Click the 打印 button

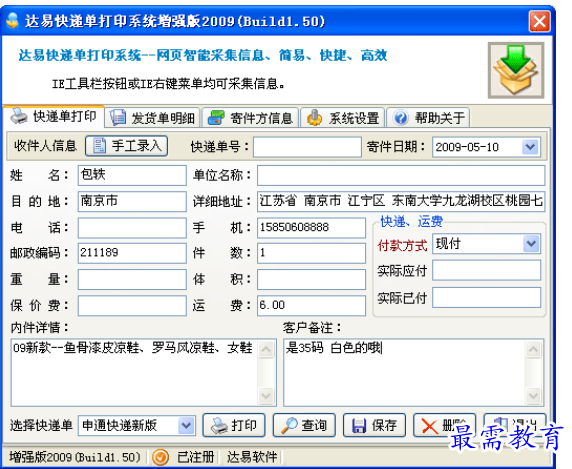(x=234, y=425)
